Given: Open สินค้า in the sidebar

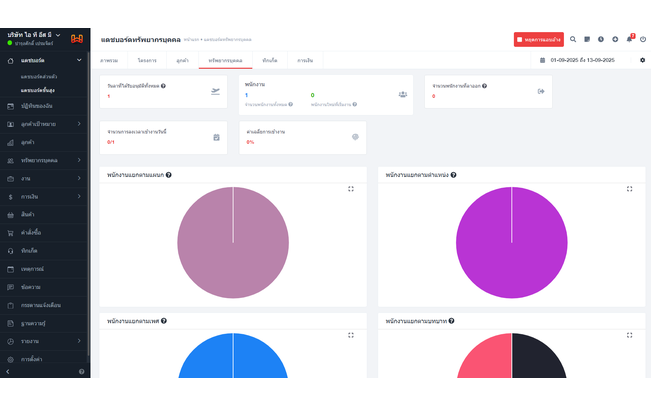Looking at the screenshot, I should click(x=27, y=214).
